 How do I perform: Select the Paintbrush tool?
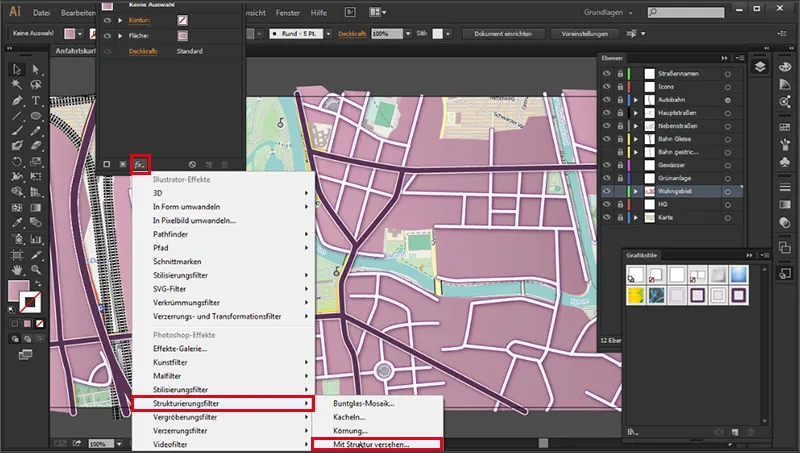[x=17, y=131]
